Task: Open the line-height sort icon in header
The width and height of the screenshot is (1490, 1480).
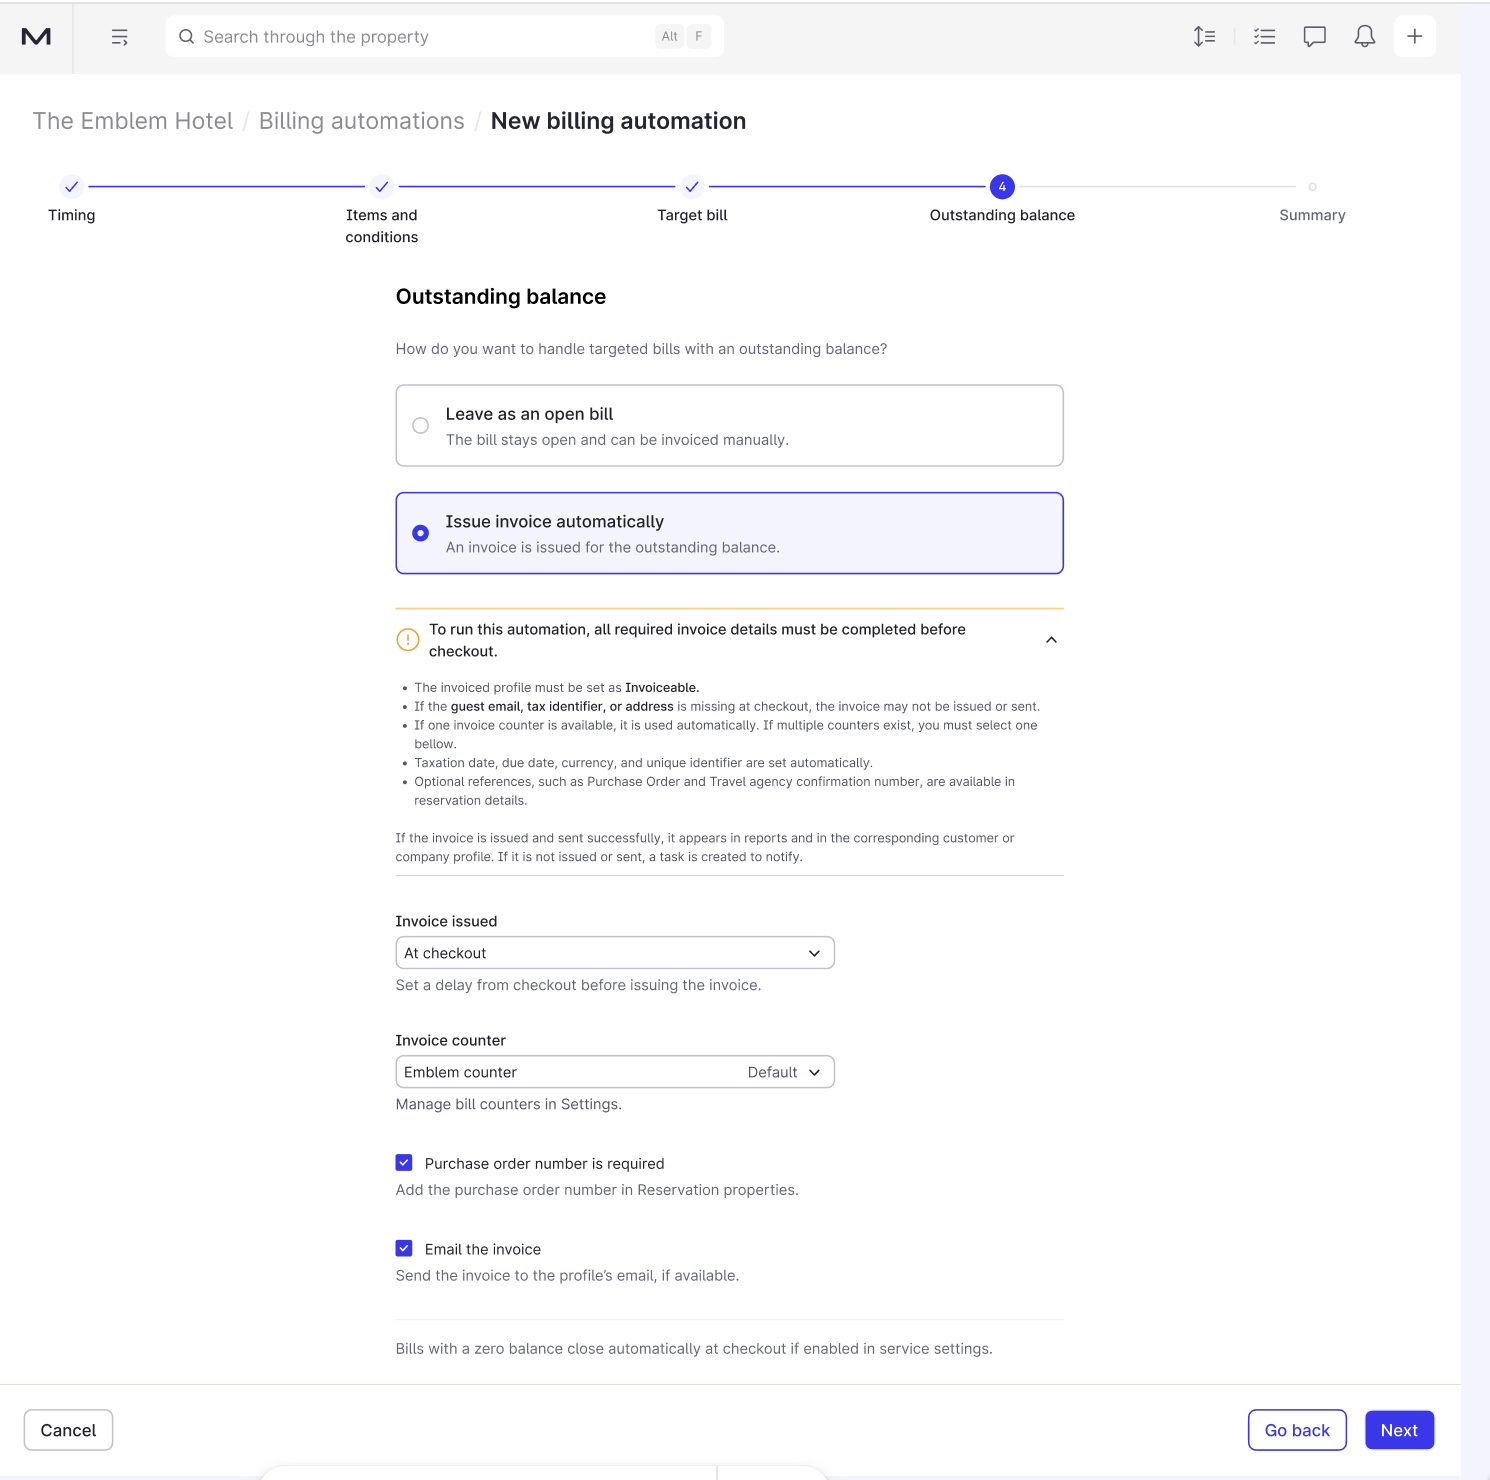Action: [x=1204, y=37]
